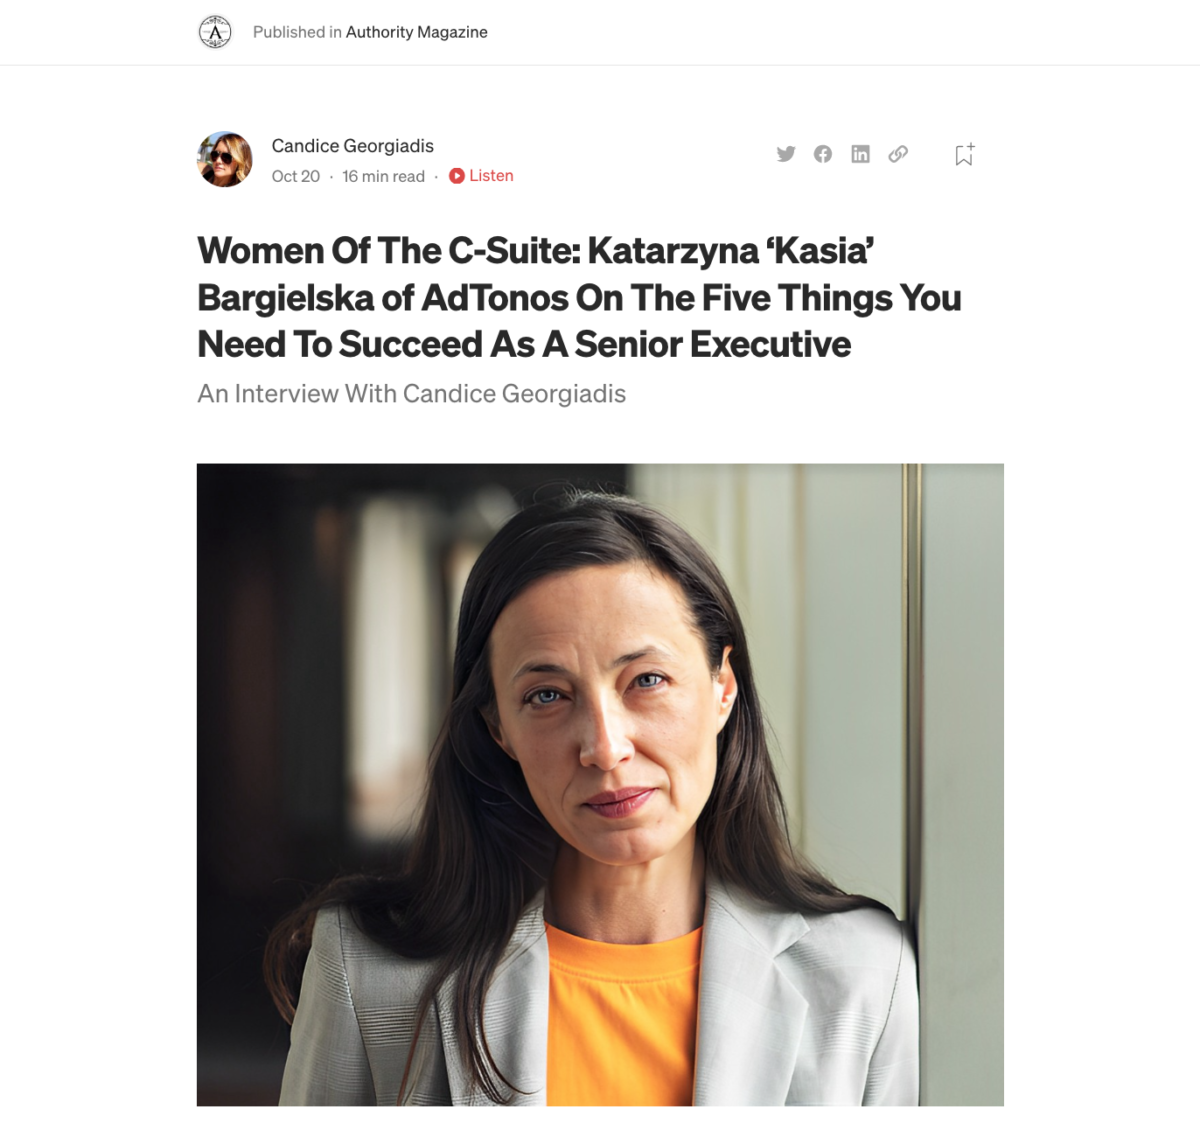Open the article's hero portrait photo
Image resolution: width=1200 pixels, height=1123 pixels.
tap(600, 784)
